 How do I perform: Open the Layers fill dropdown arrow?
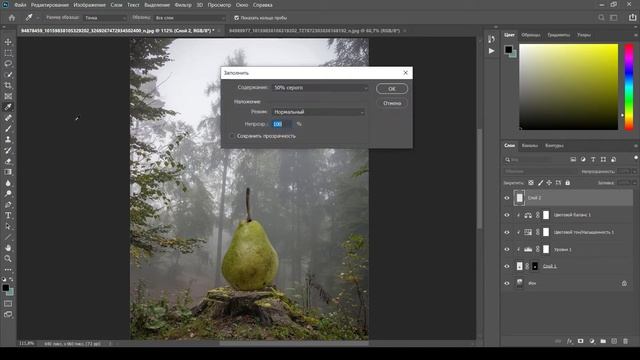(634, 183)
